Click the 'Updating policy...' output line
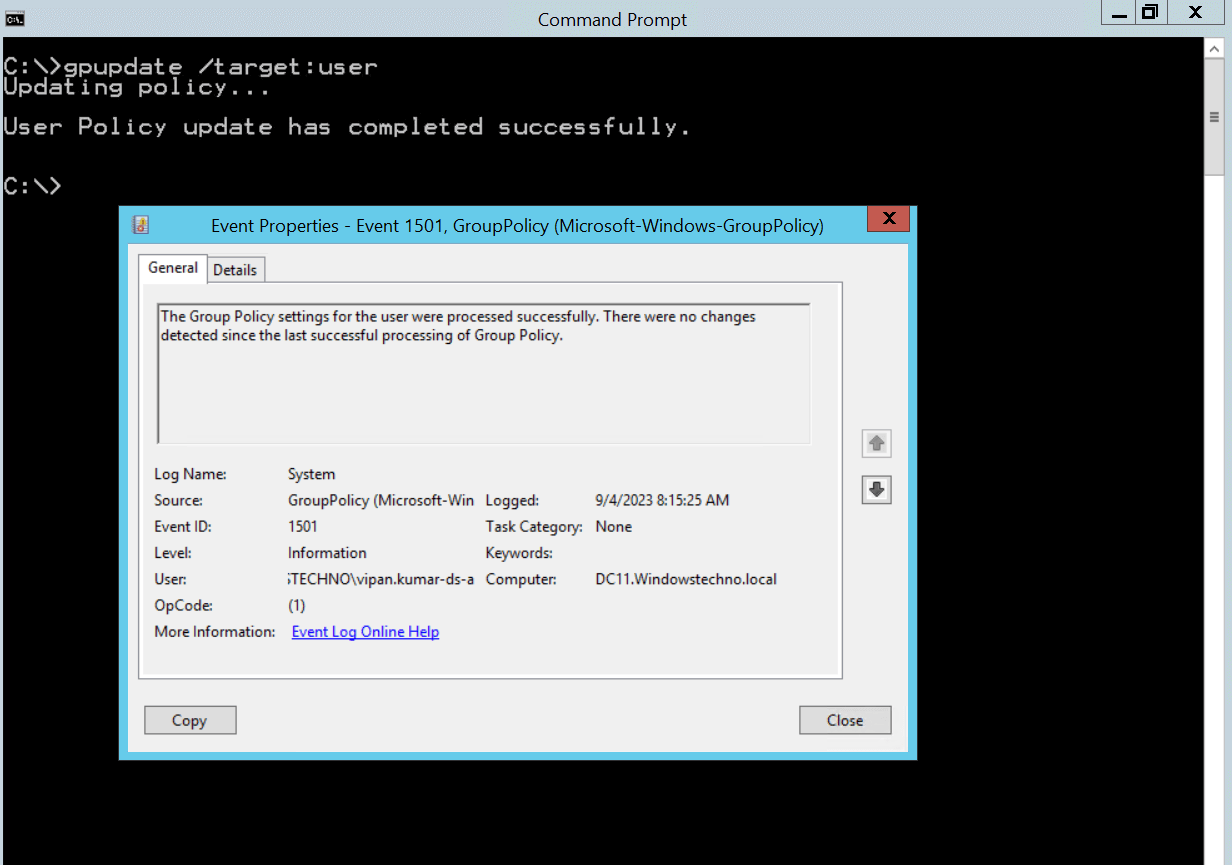This screenshot has width=1232, height=865. pyautogui.click(x=137, y=88)
